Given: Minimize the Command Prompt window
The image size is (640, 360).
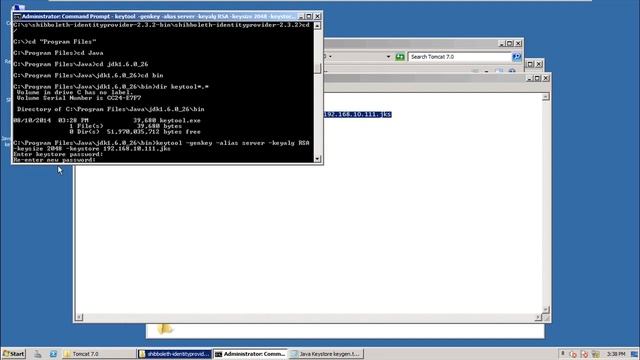Looking at the screenshot, I should (x=301, y=16).
